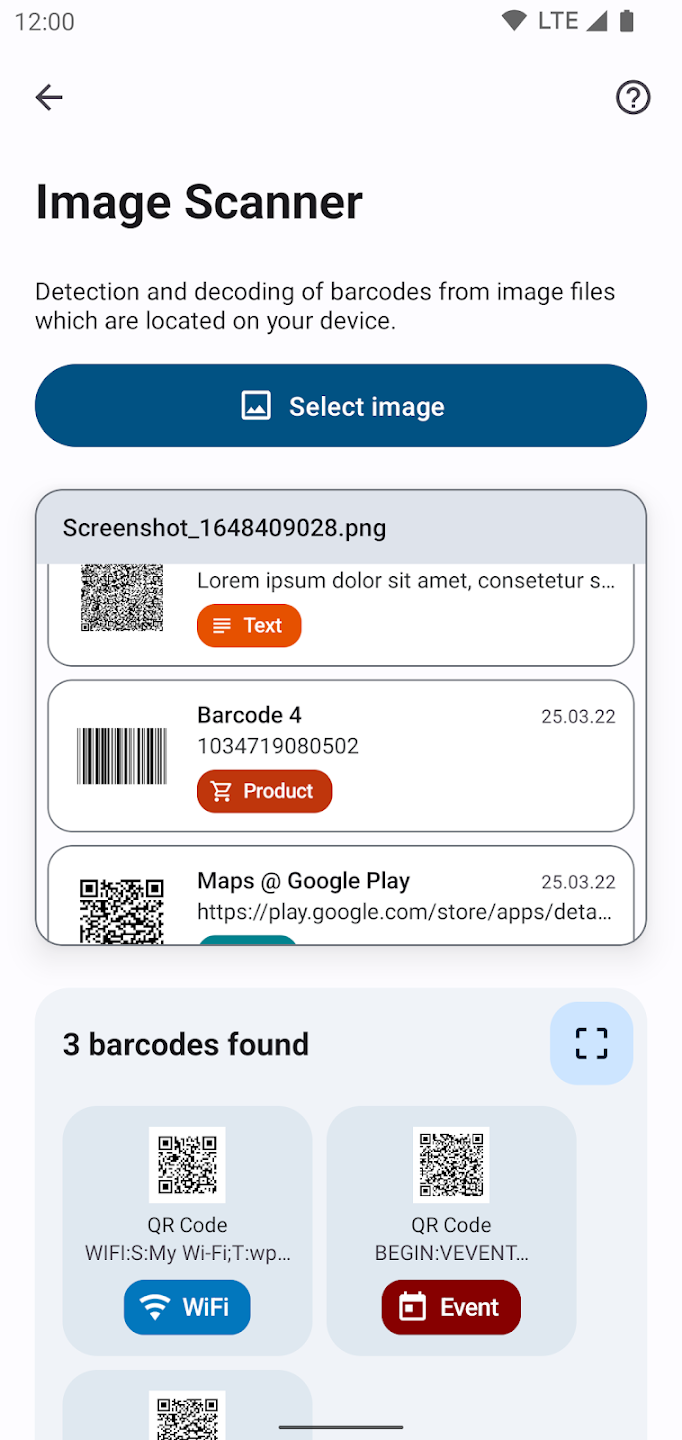Image resolution: width=682 pixels, height=1440 pixels.
Task: Tap the blue WiFi chip
Action: (x=187, y=1307)
